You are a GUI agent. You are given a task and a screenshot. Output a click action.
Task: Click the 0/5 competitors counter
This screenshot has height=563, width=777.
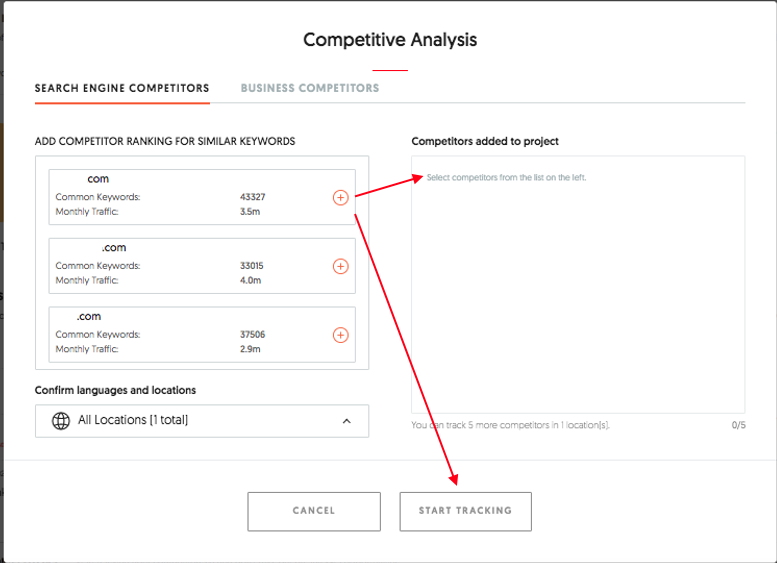coord(738,425)
